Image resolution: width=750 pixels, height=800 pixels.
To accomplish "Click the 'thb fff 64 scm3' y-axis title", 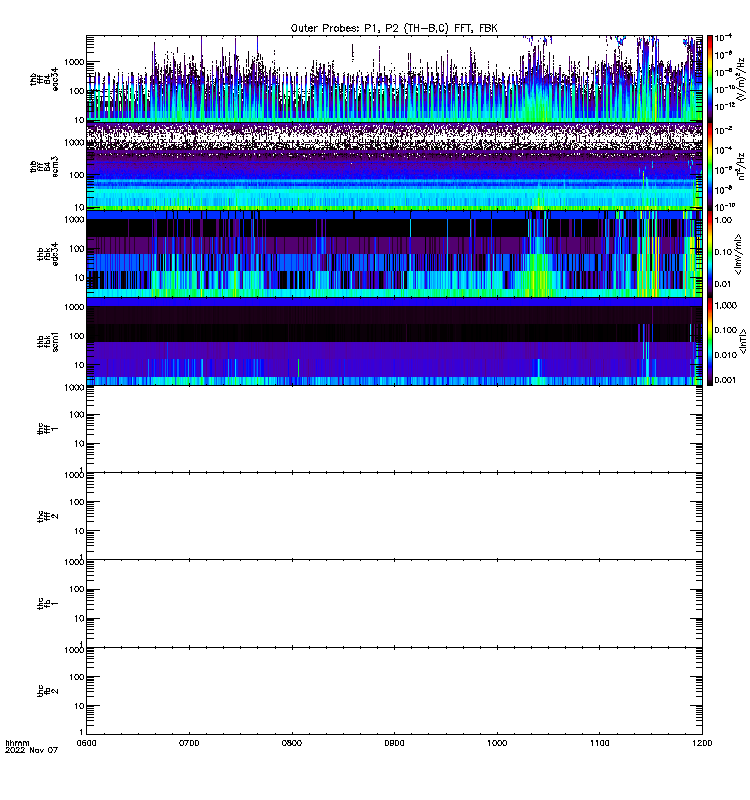I will [44, 167].
